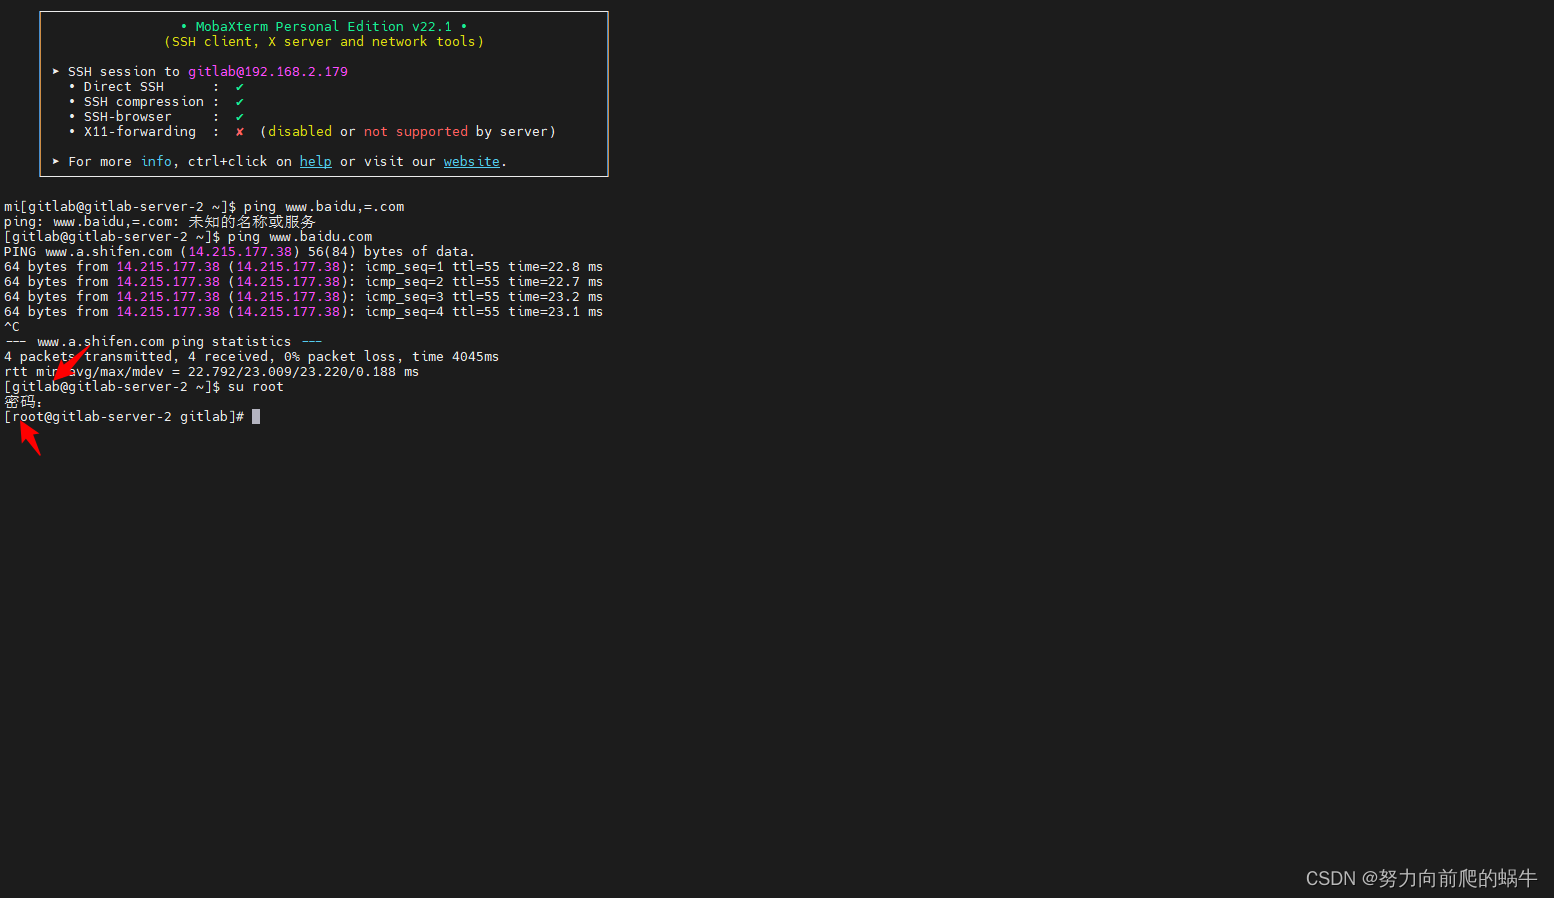
Task: Select the 'icmp_seq=2' ping reply line
Action: click(x=303, y=281)
